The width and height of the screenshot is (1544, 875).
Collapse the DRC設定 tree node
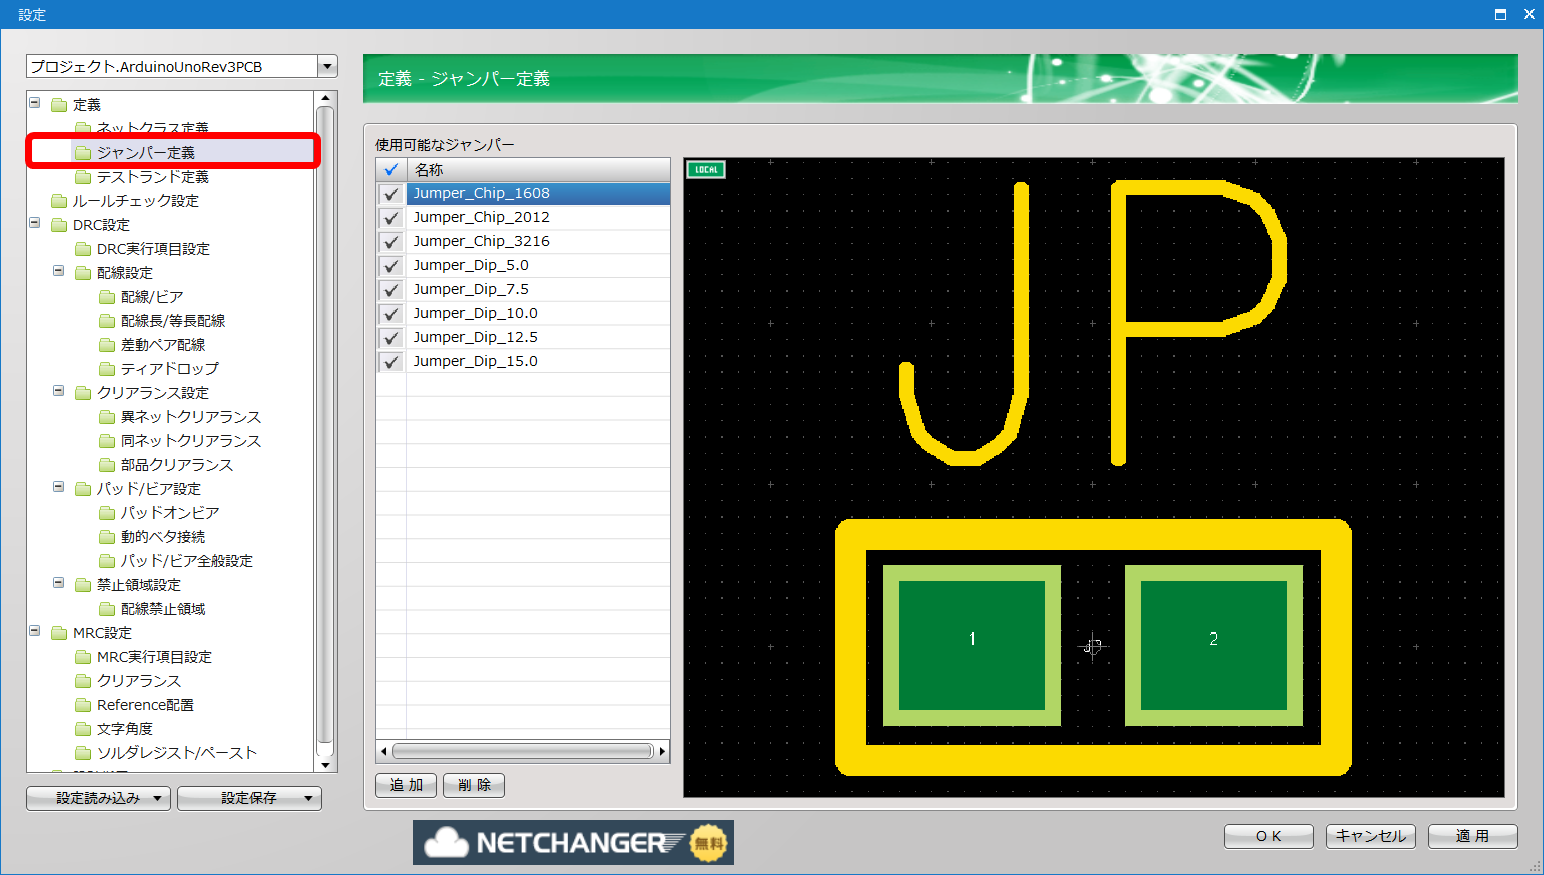[x=34, y=223]
